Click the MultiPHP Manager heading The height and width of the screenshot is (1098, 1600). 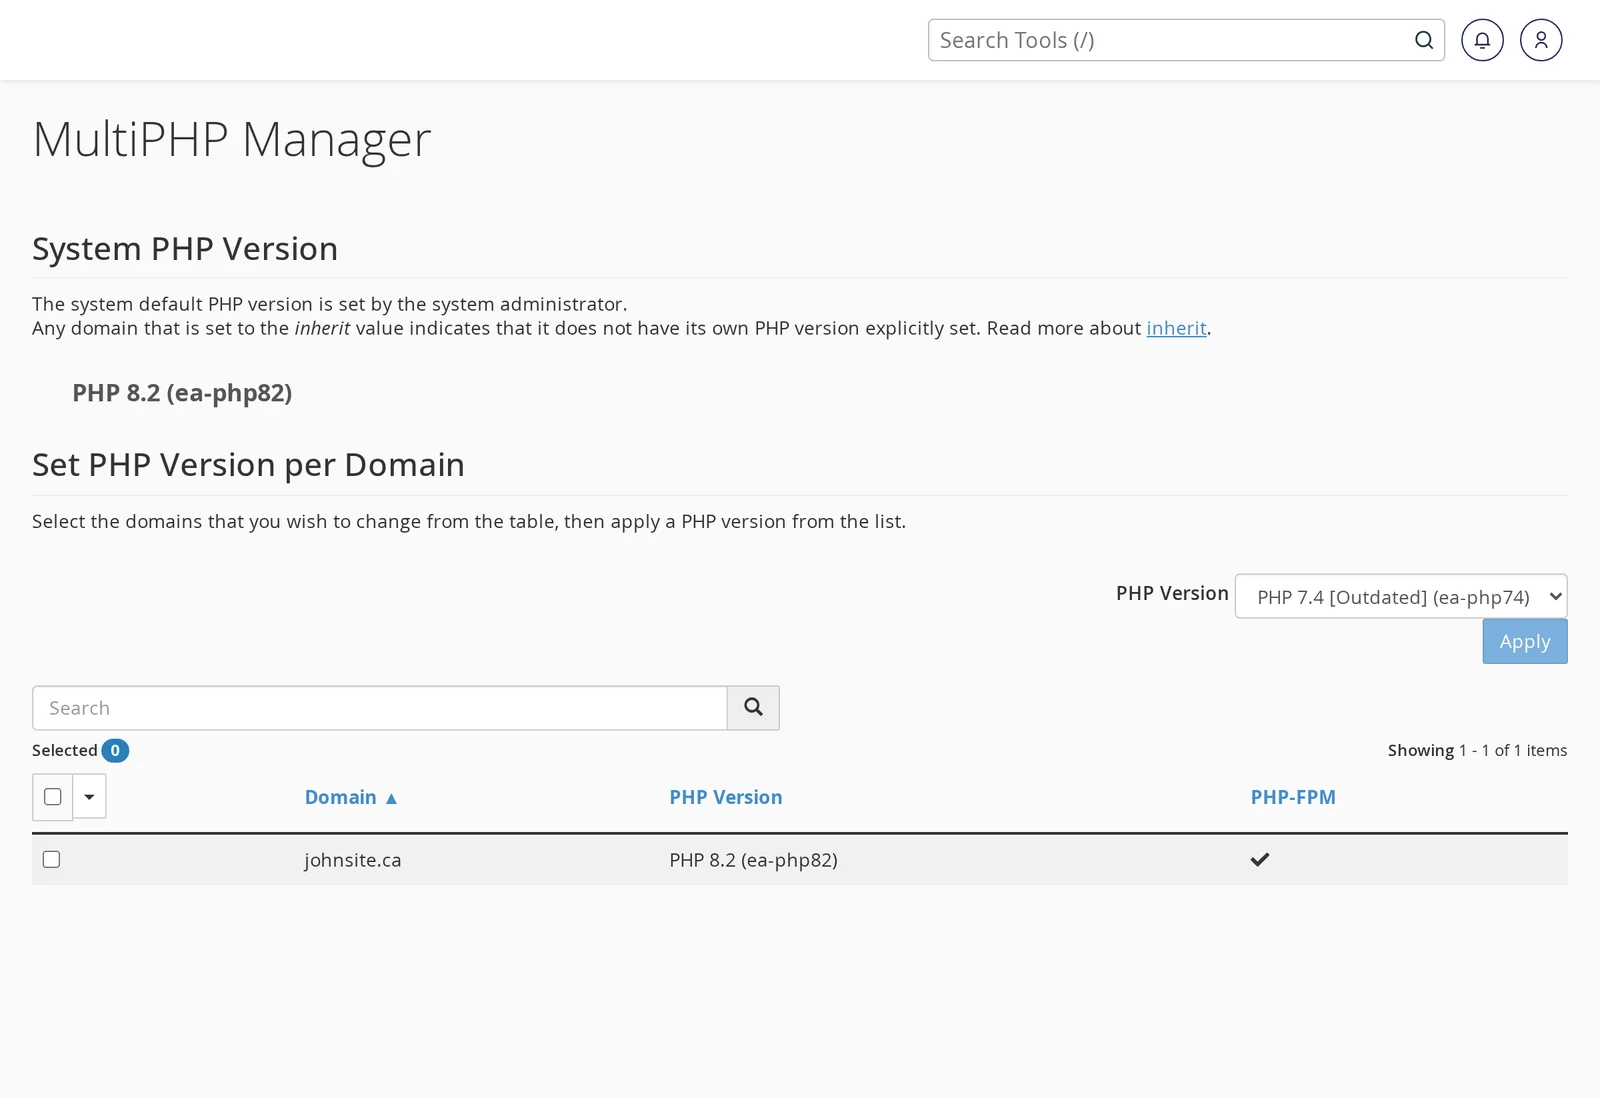coord(232,139)
